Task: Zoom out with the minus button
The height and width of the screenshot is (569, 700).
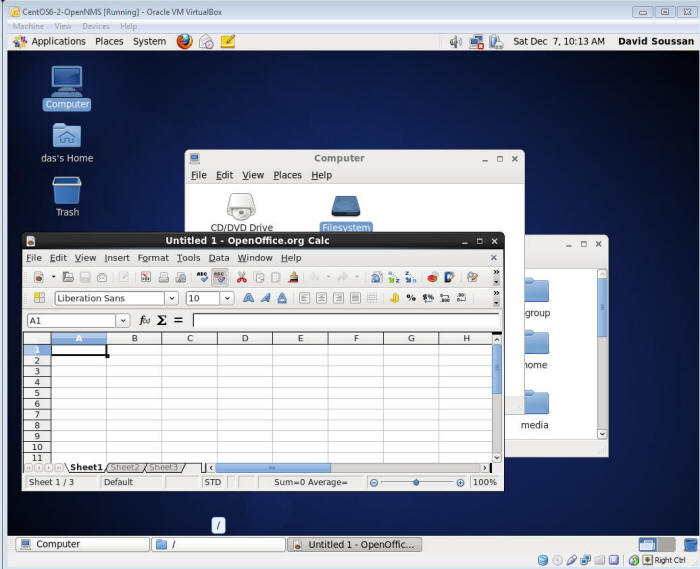Action: pos(374,482)
